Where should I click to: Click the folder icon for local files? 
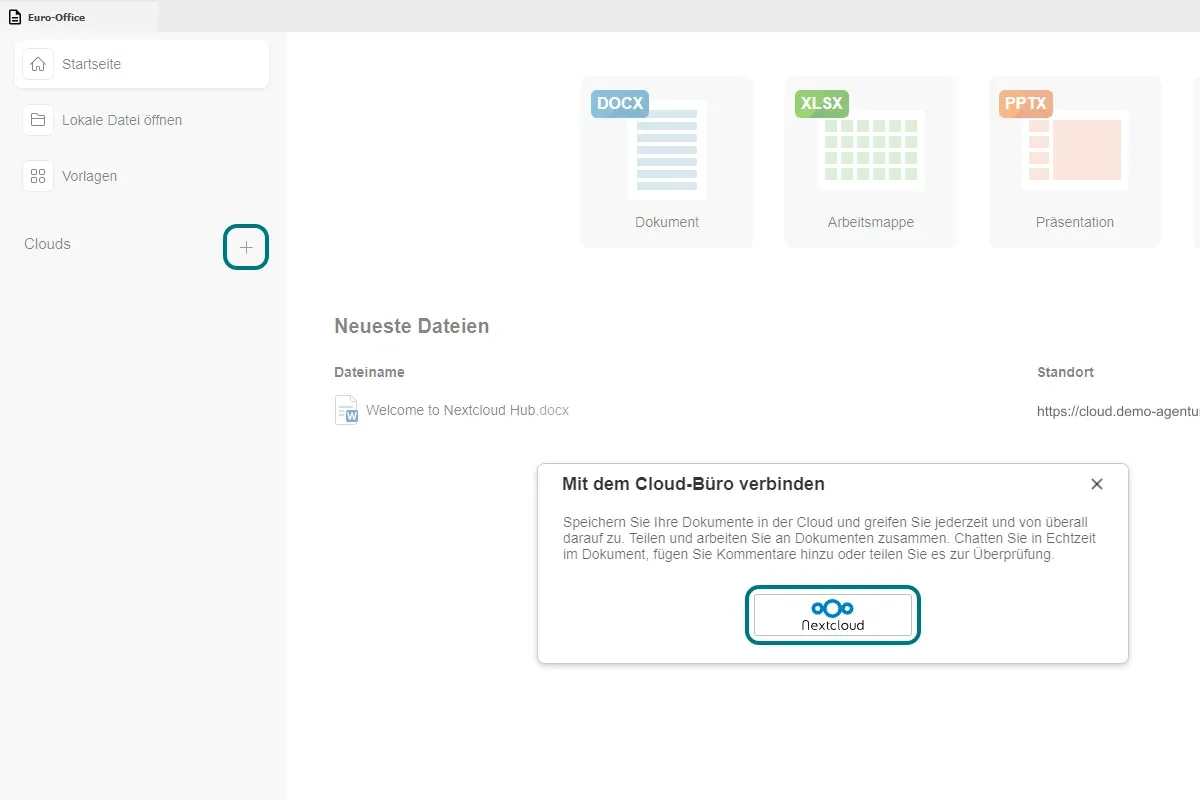[38, 120]
